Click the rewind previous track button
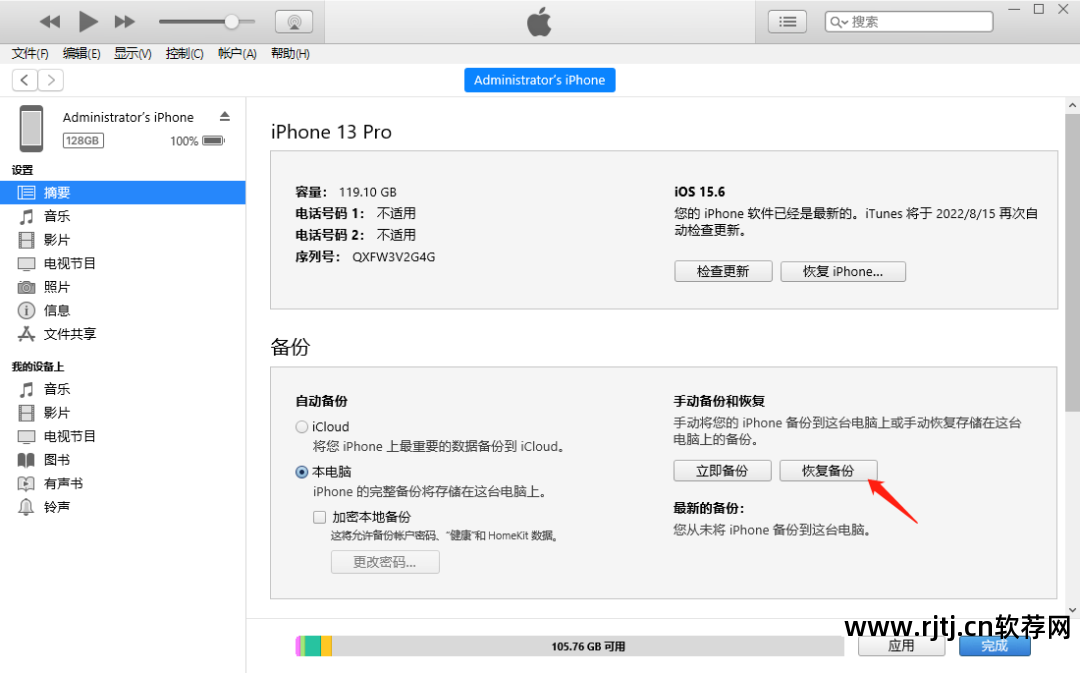The image size is (1080, 673). 50,22
